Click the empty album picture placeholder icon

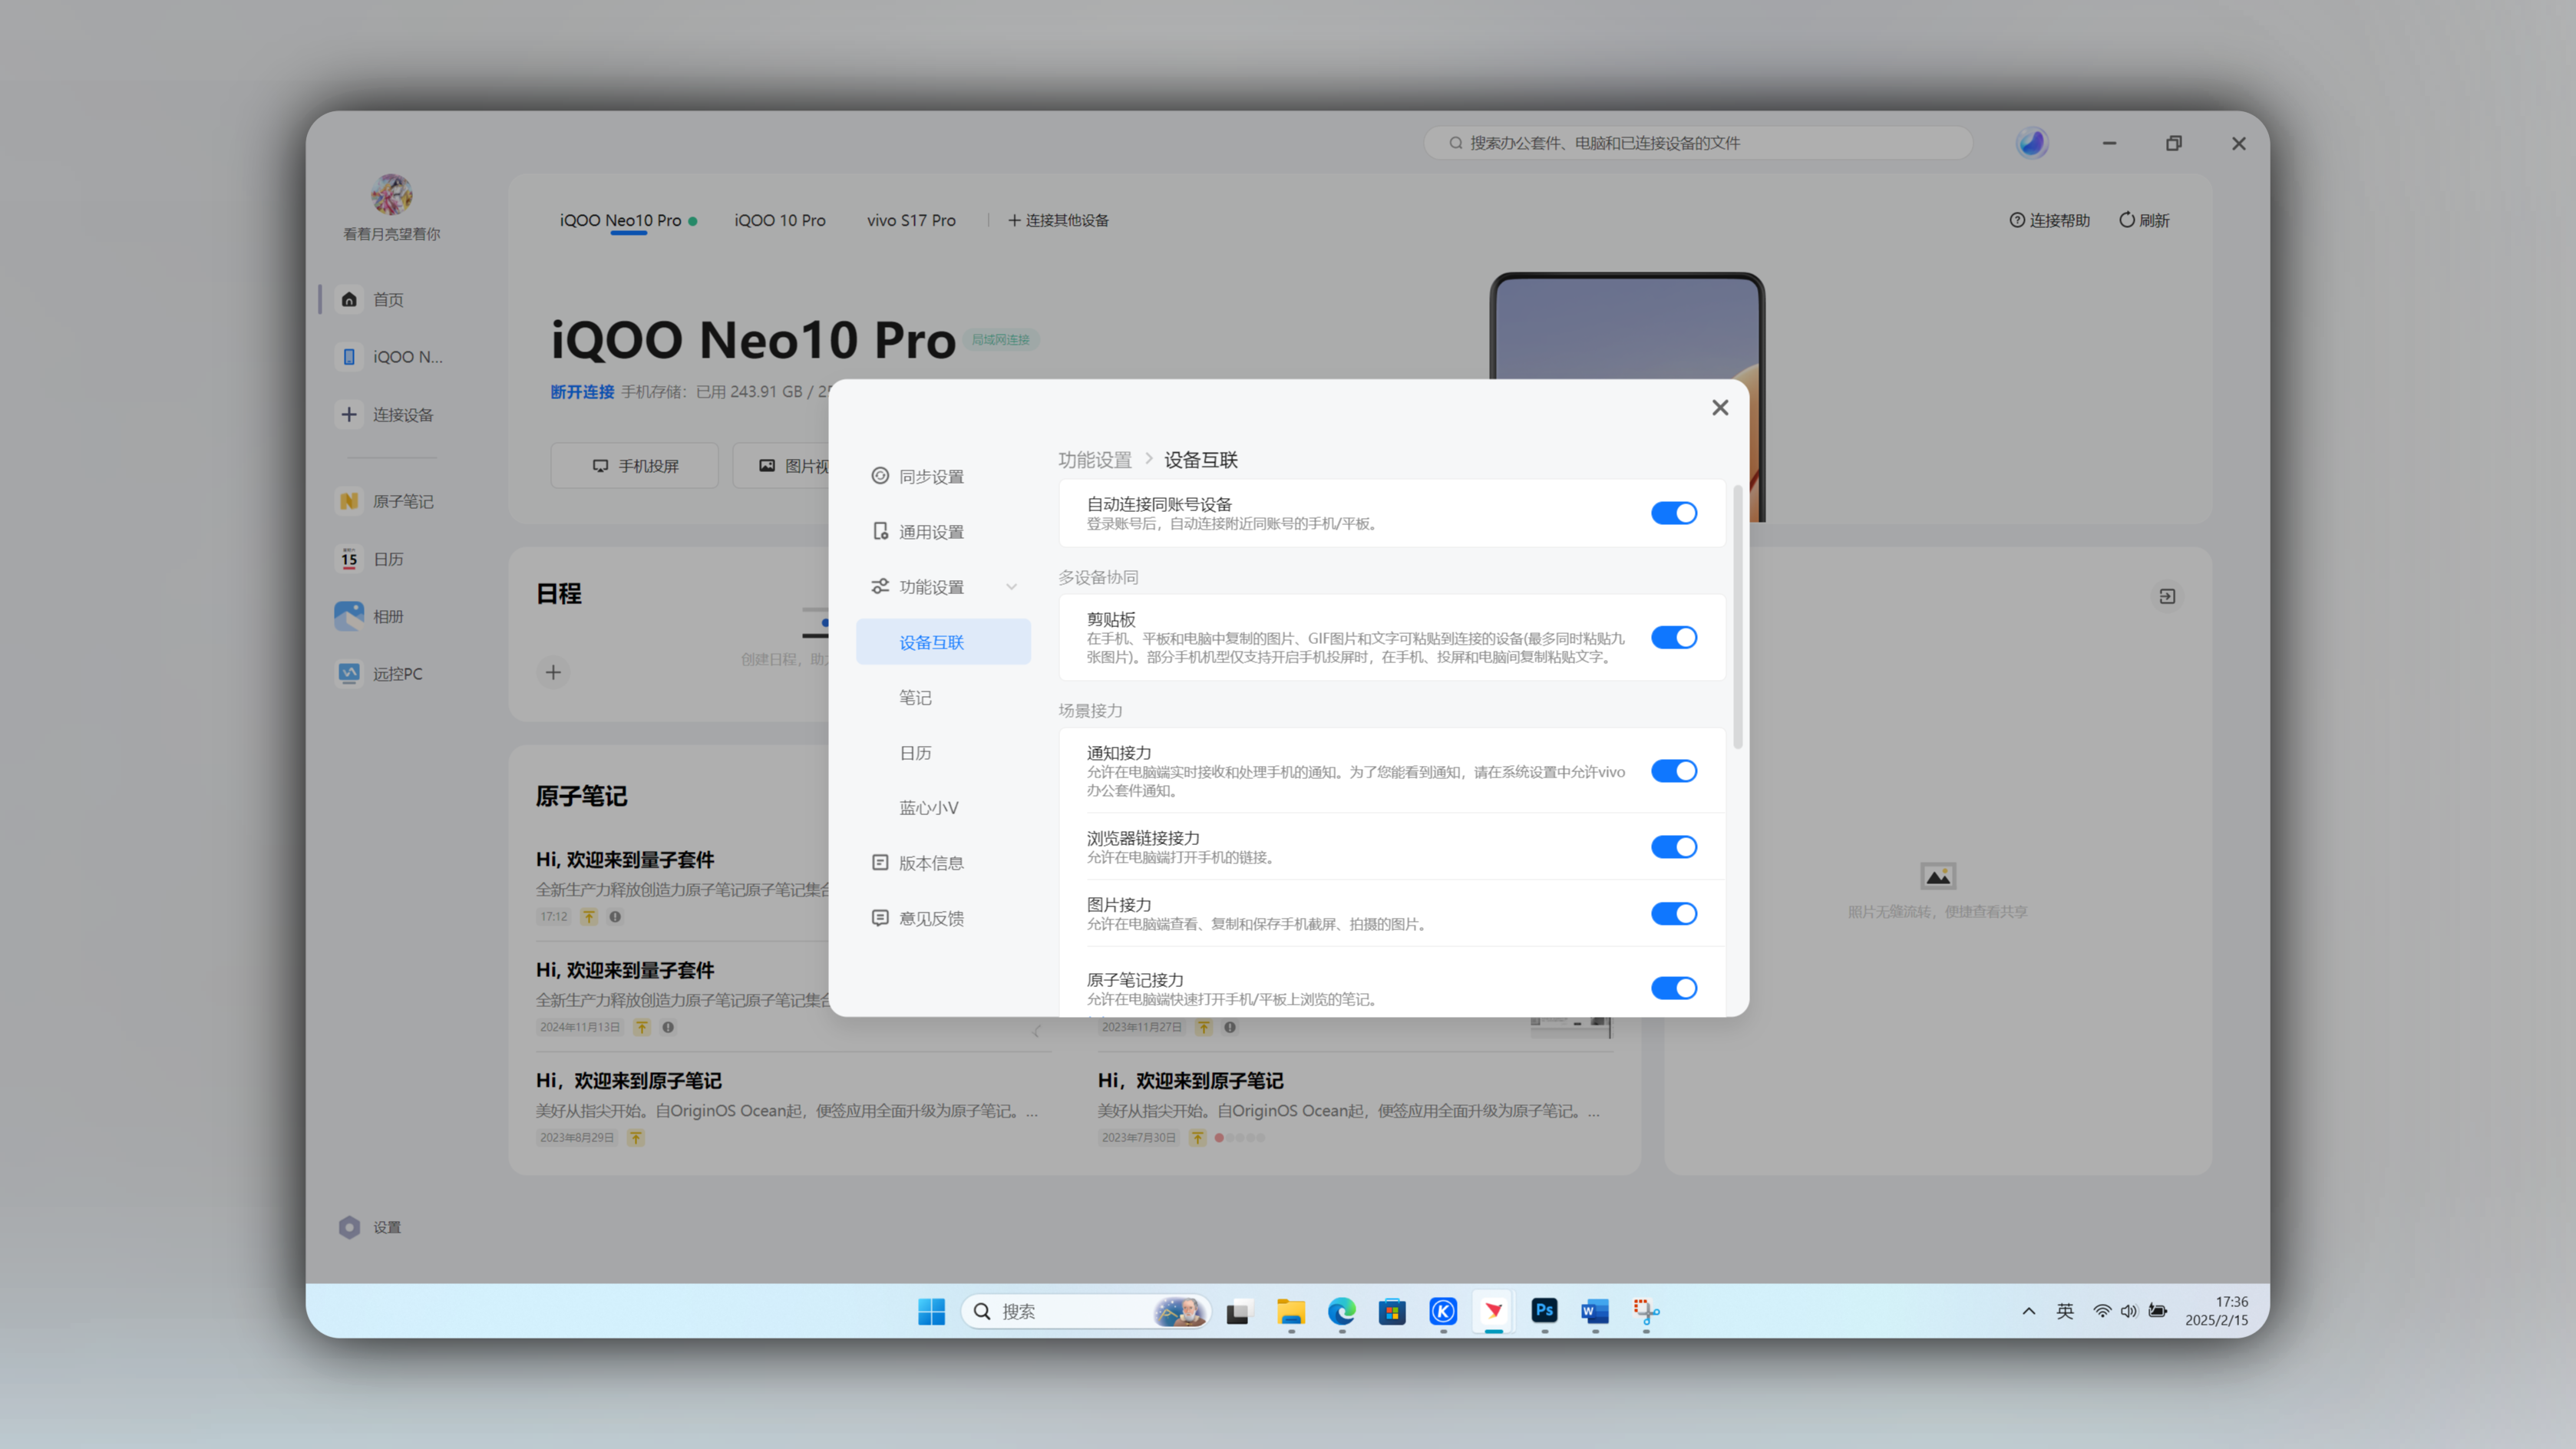coord(1937,876)
